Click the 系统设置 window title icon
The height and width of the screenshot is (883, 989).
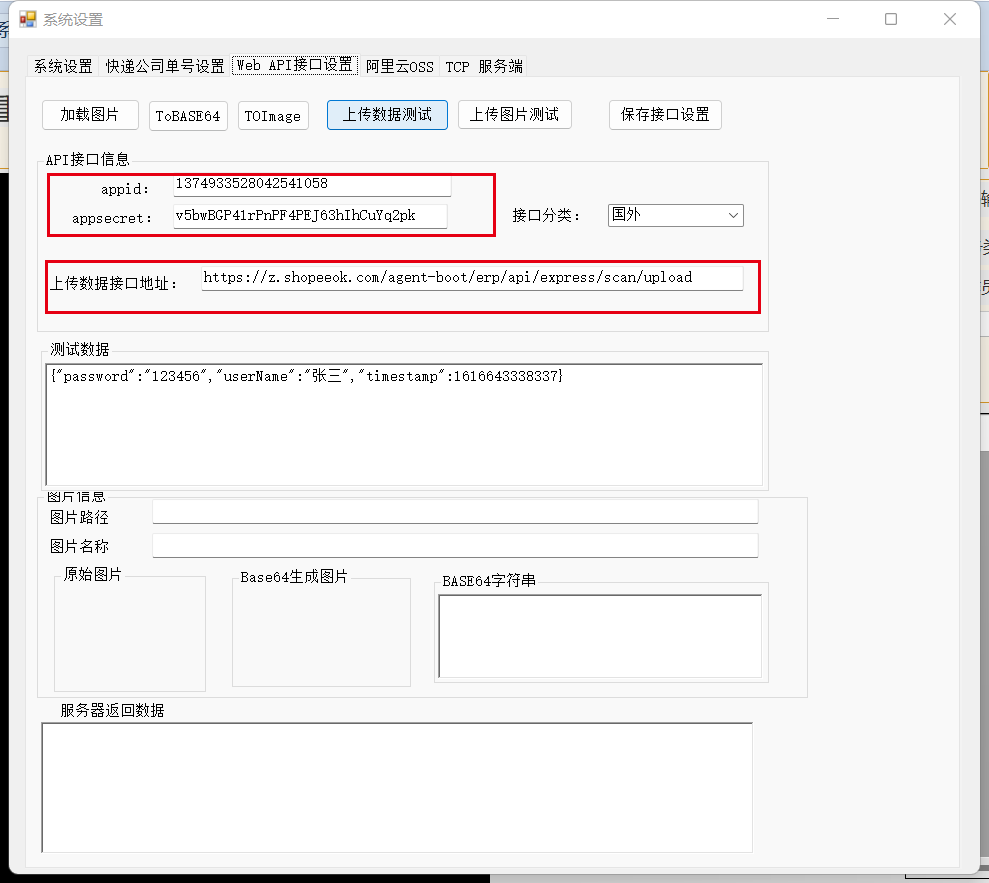click(x=28, y=20)
